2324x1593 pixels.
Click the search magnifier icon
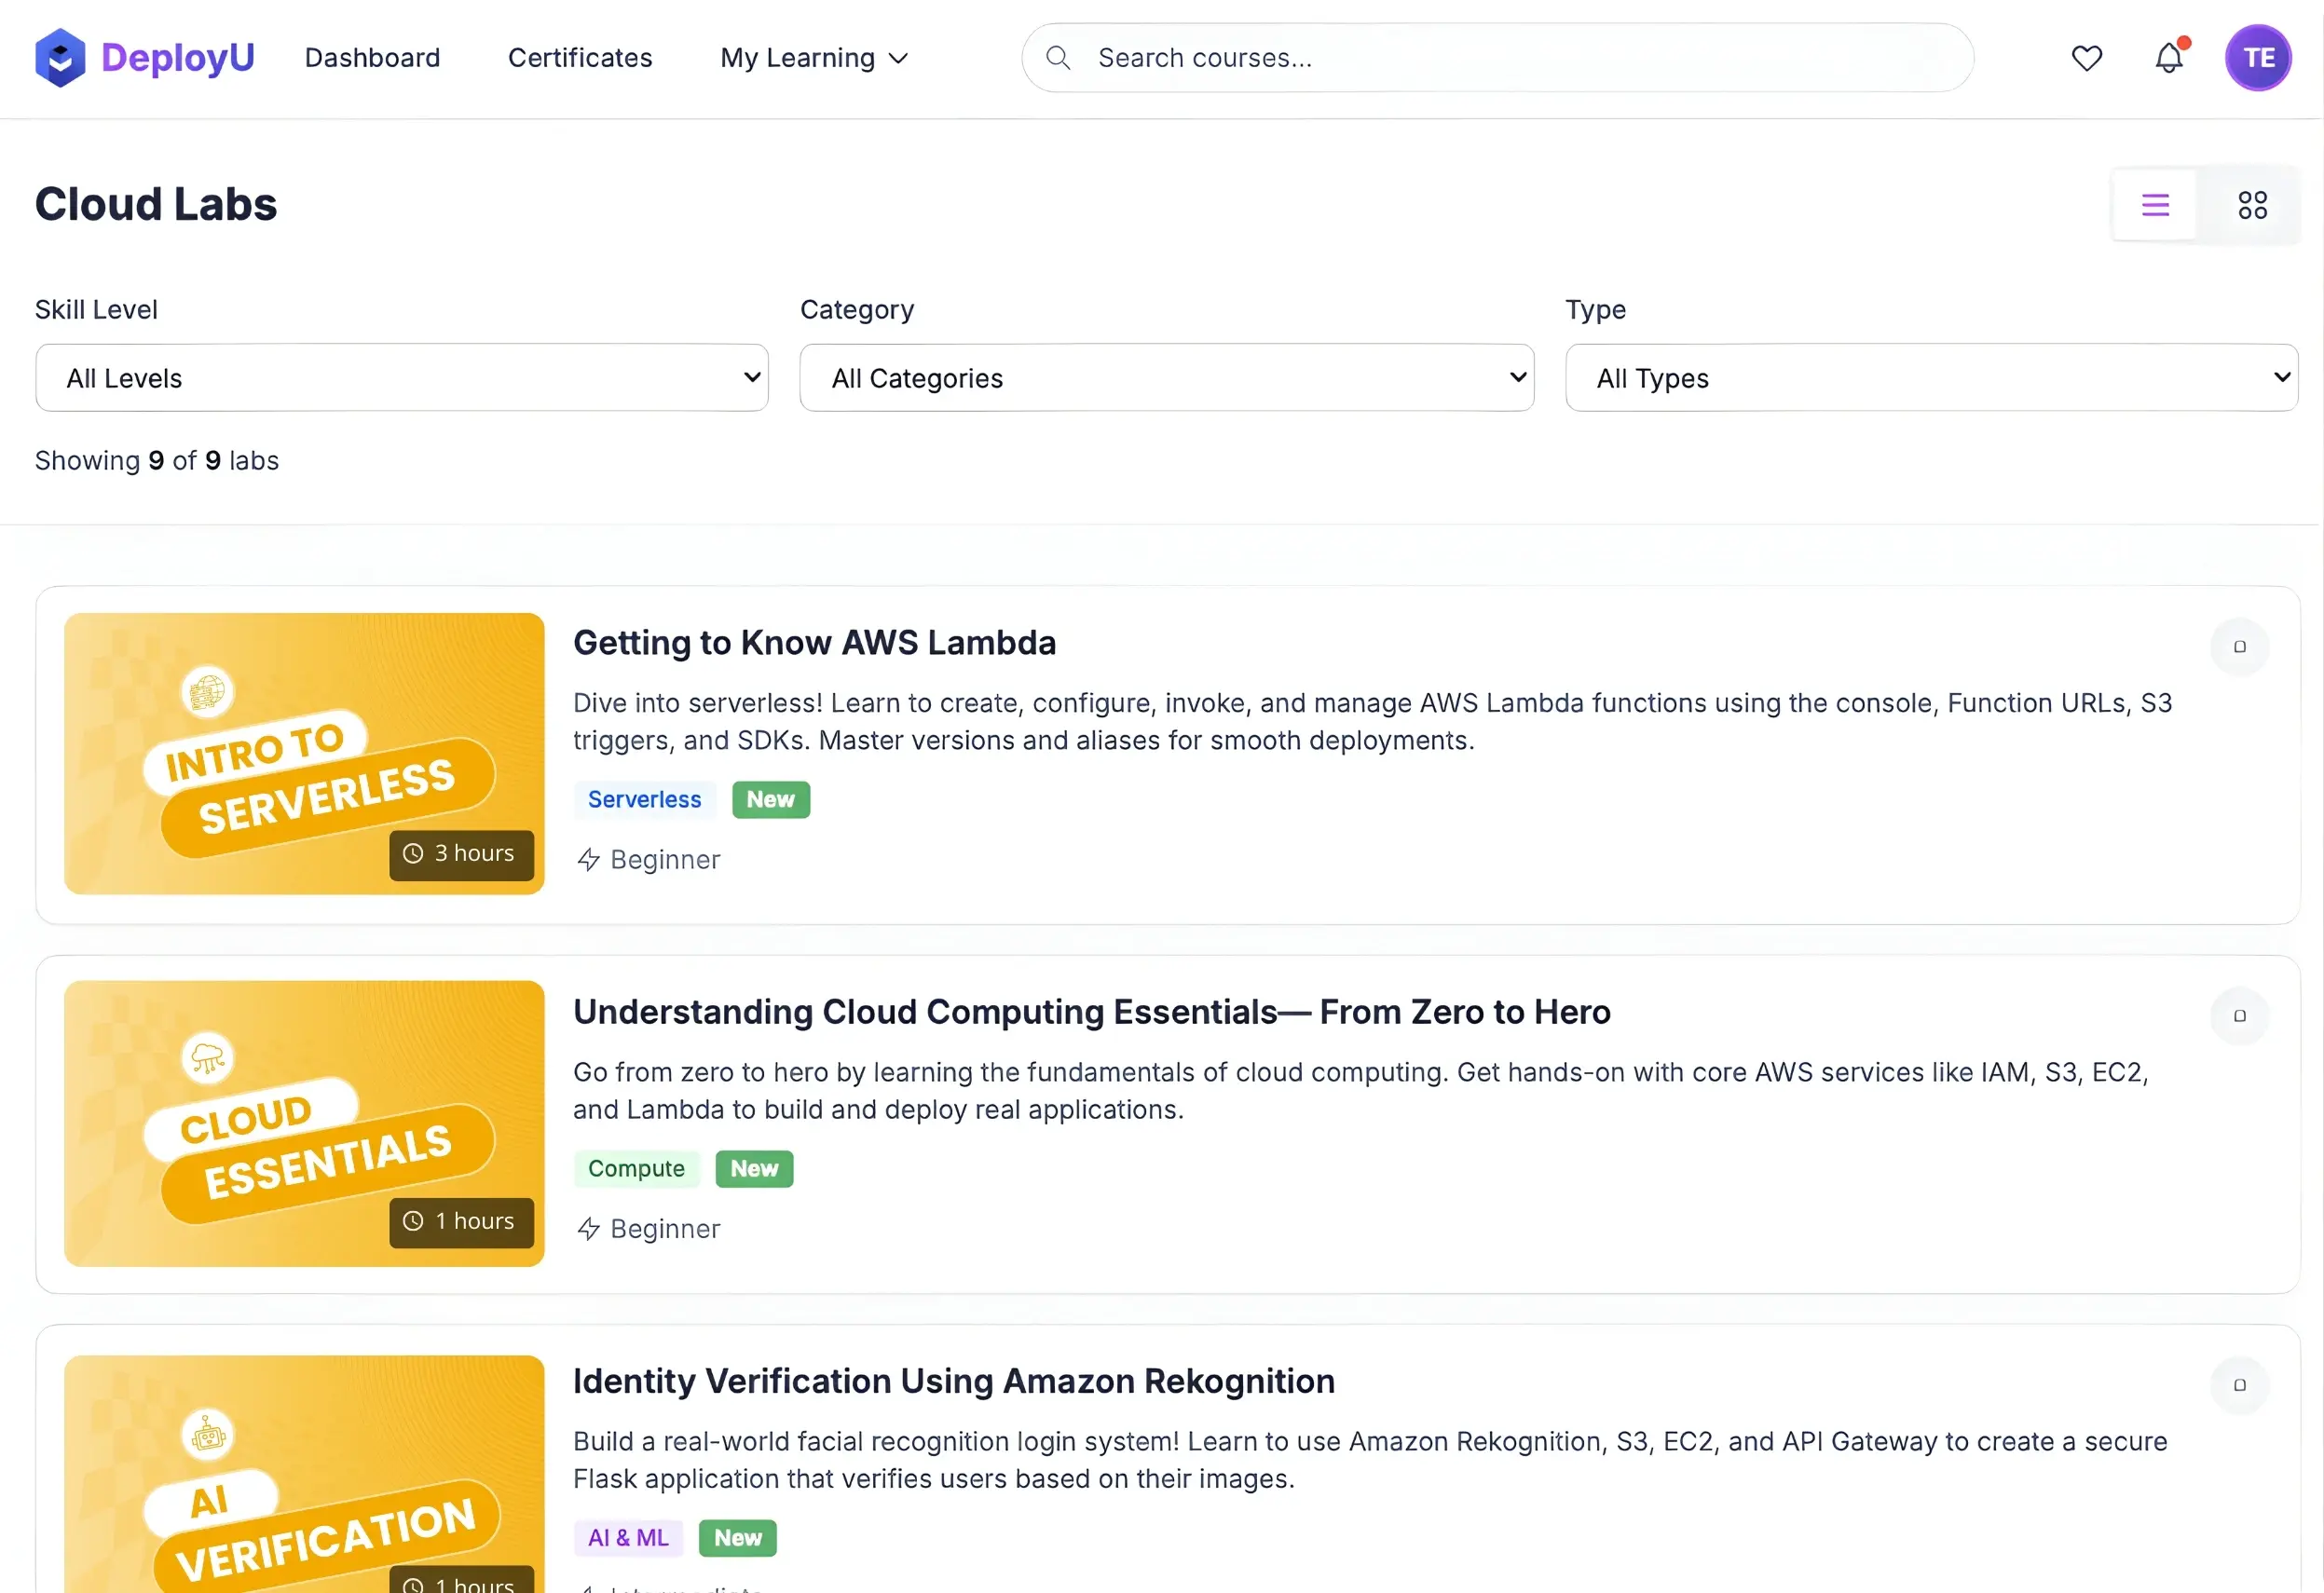pos(1058,58)
